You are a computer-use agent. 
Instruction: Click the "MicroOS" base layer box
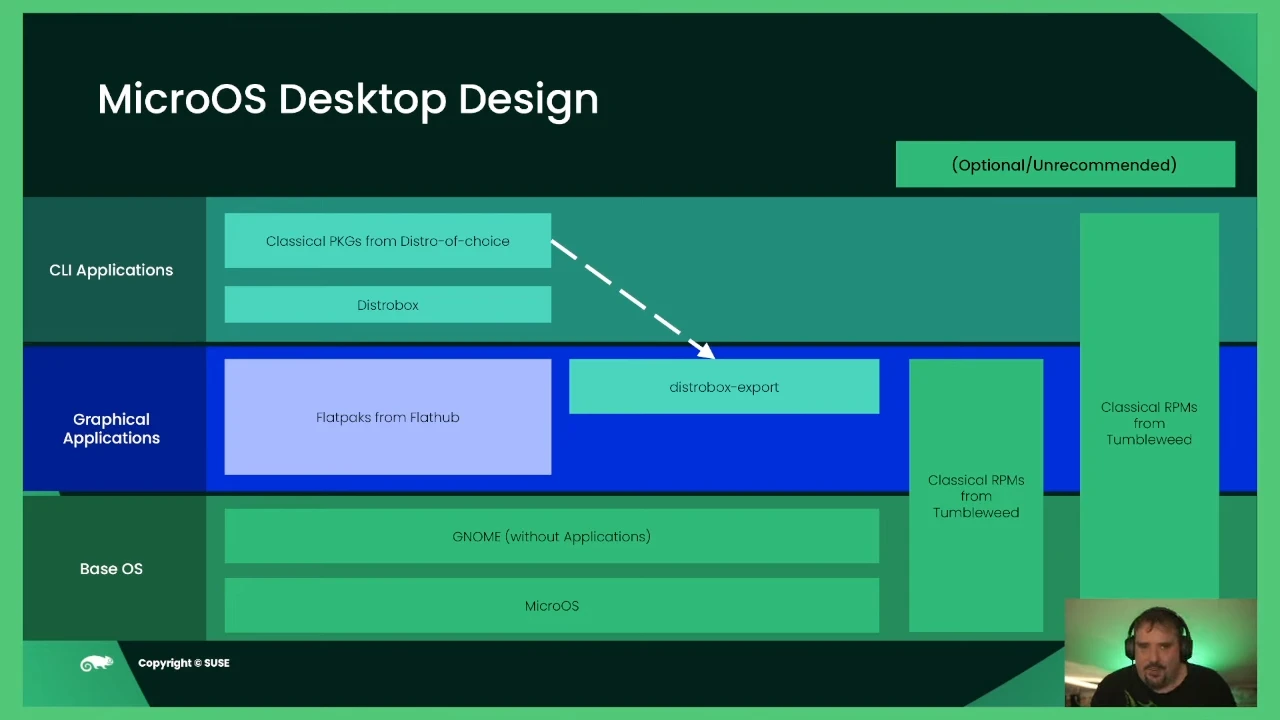pyautogui.click(x=552, y=606)
